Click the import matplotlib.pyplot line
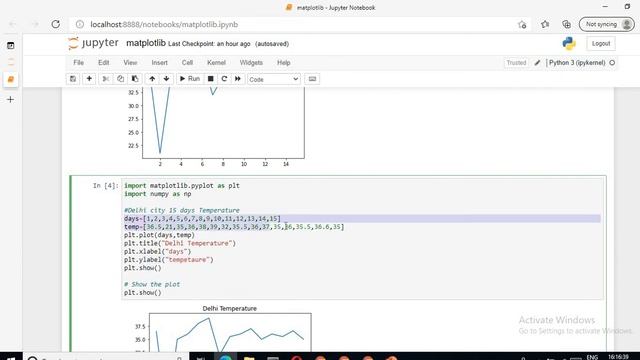 [182, 186]
